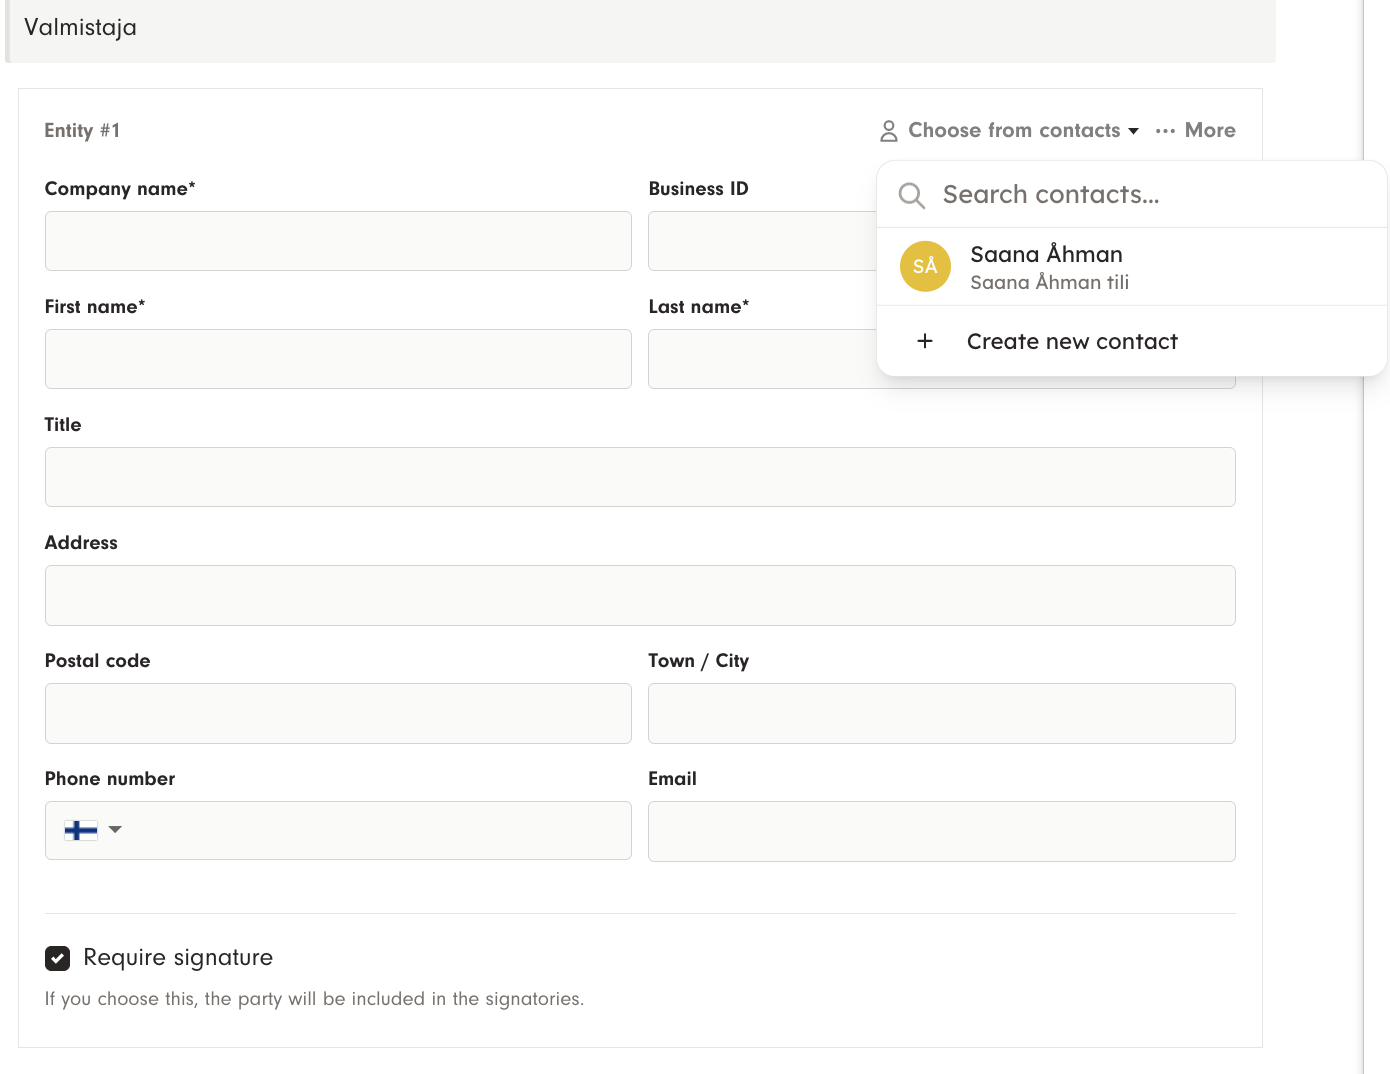This screenshot has width=1390, height=1074.
Task: Click the Email input field
Action: coord(941,831)
